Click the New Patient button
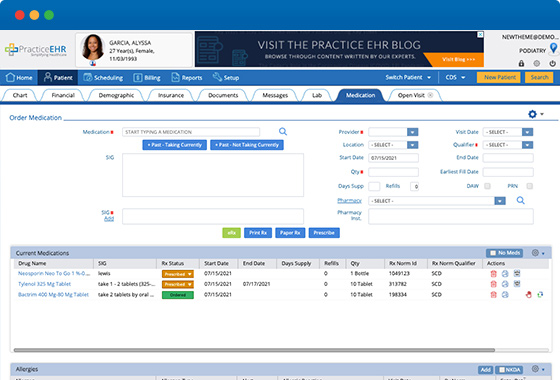560x380 pixels. pyautogui.click(x=499, y=77)
